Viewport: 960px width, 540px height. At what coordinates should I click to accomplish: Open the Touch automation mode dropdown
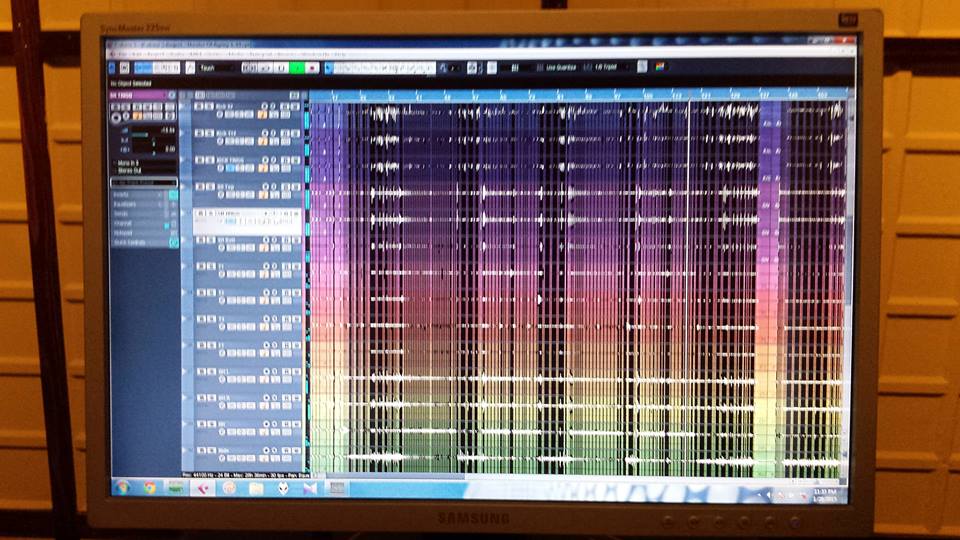[216, 68]
